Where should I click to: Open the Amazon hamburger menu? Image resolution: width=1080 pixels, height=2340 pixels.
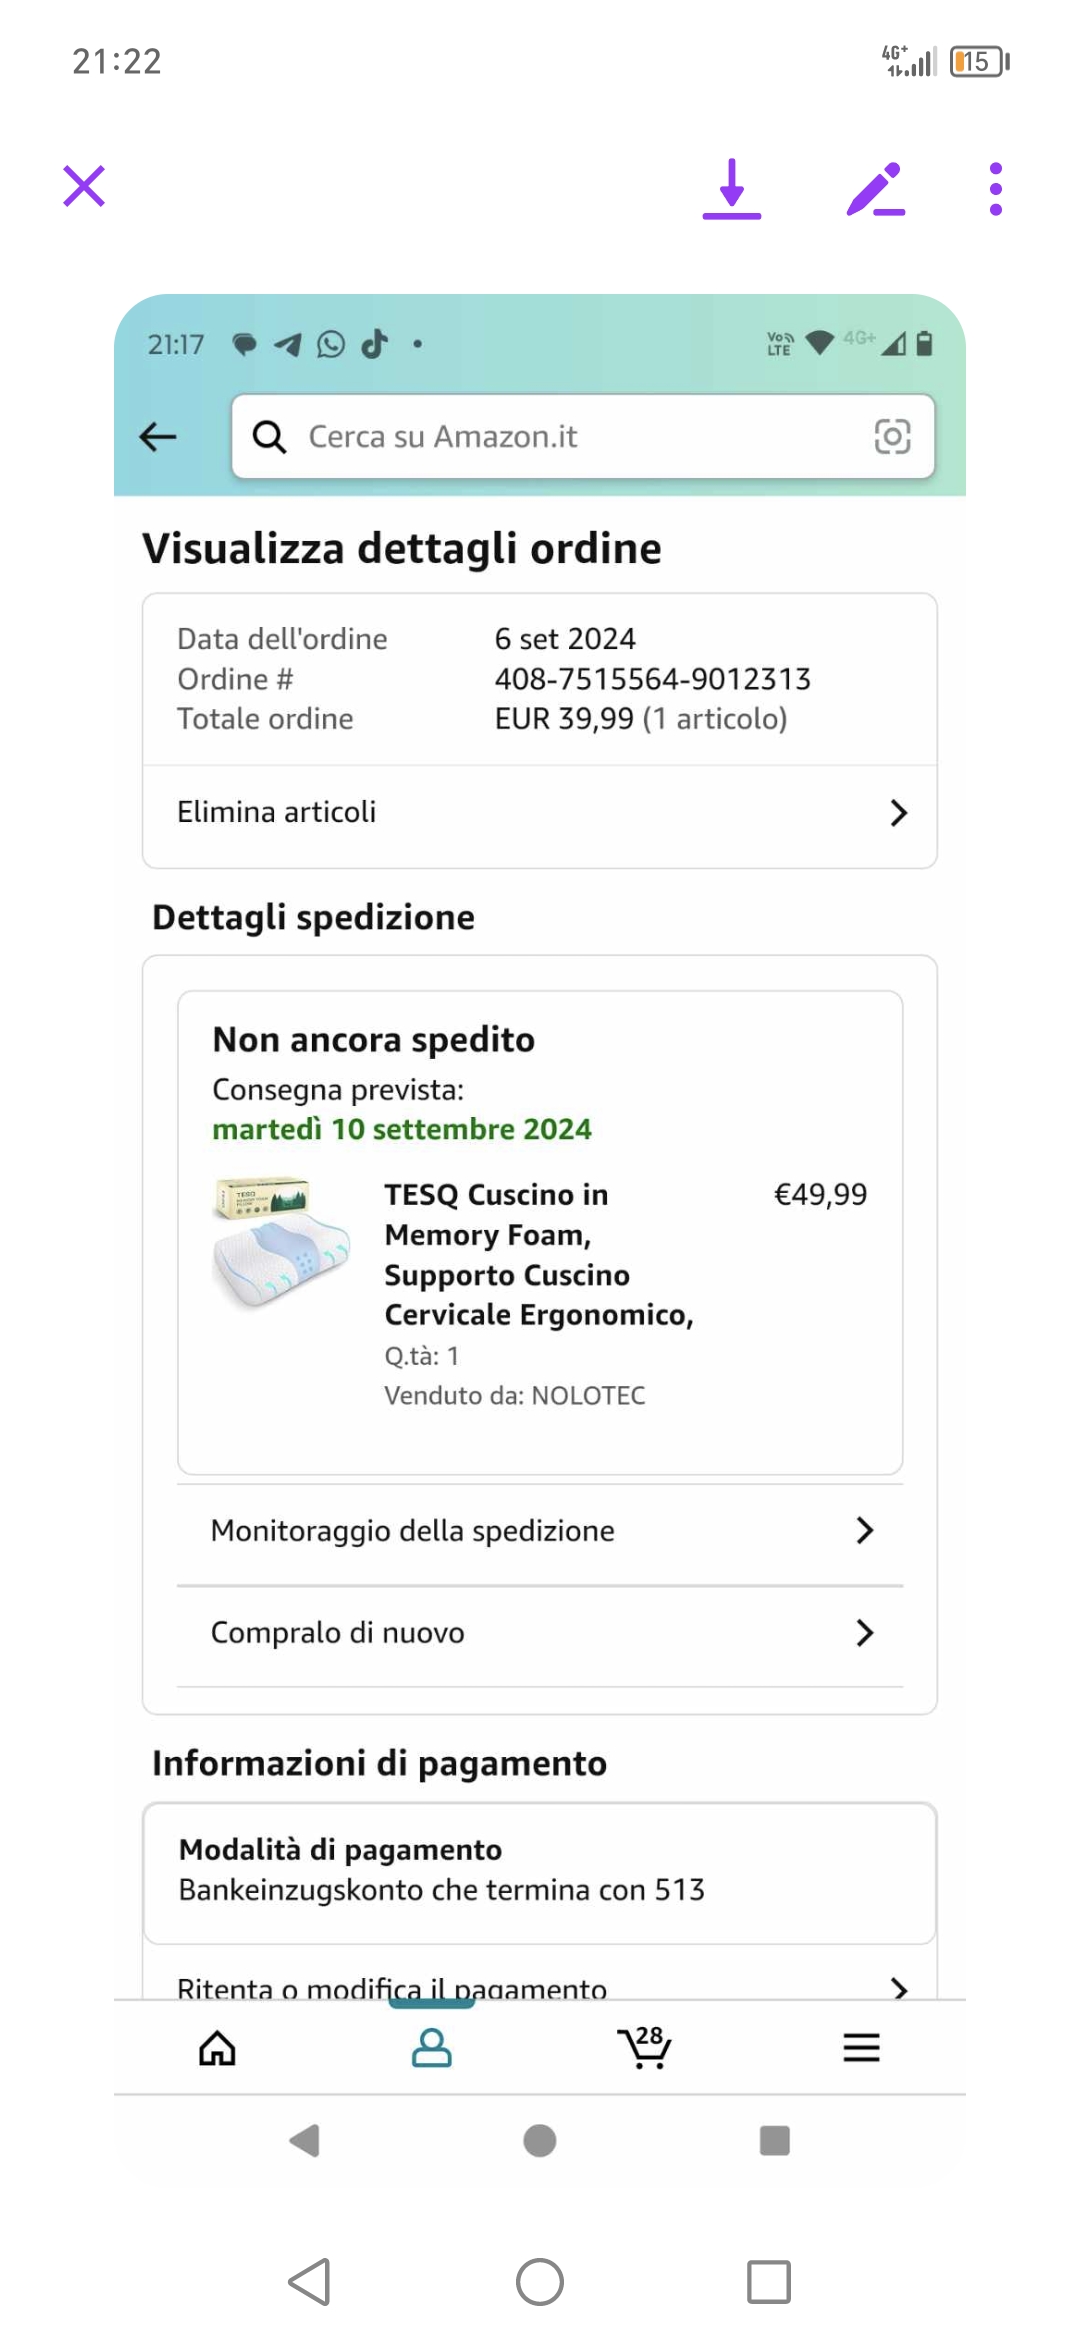click(861, 2048)
